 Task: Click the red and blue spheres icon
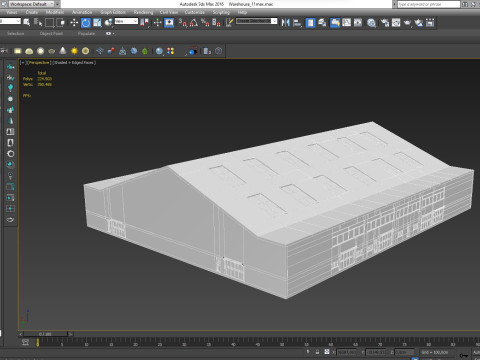(111, 51)
